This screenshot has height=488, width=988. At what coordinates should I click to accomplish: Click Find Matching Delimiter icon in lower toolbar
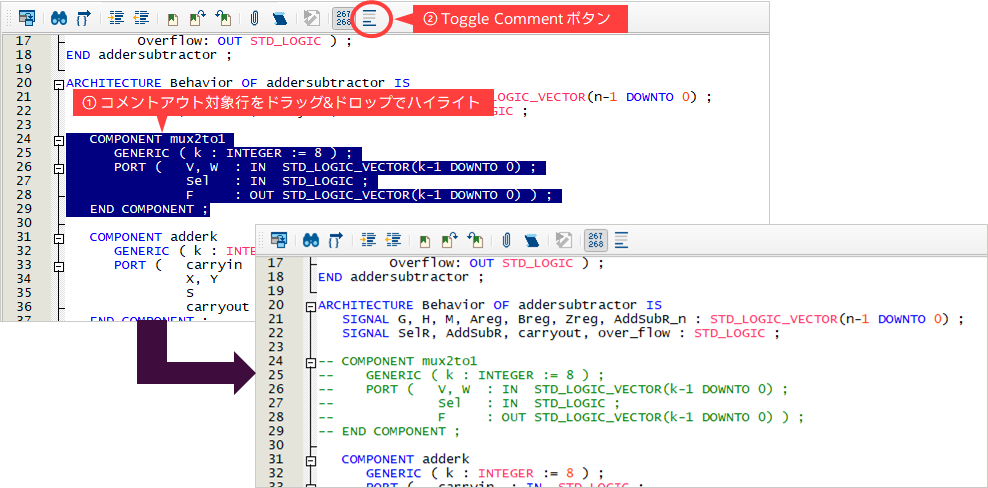point(336,240)
